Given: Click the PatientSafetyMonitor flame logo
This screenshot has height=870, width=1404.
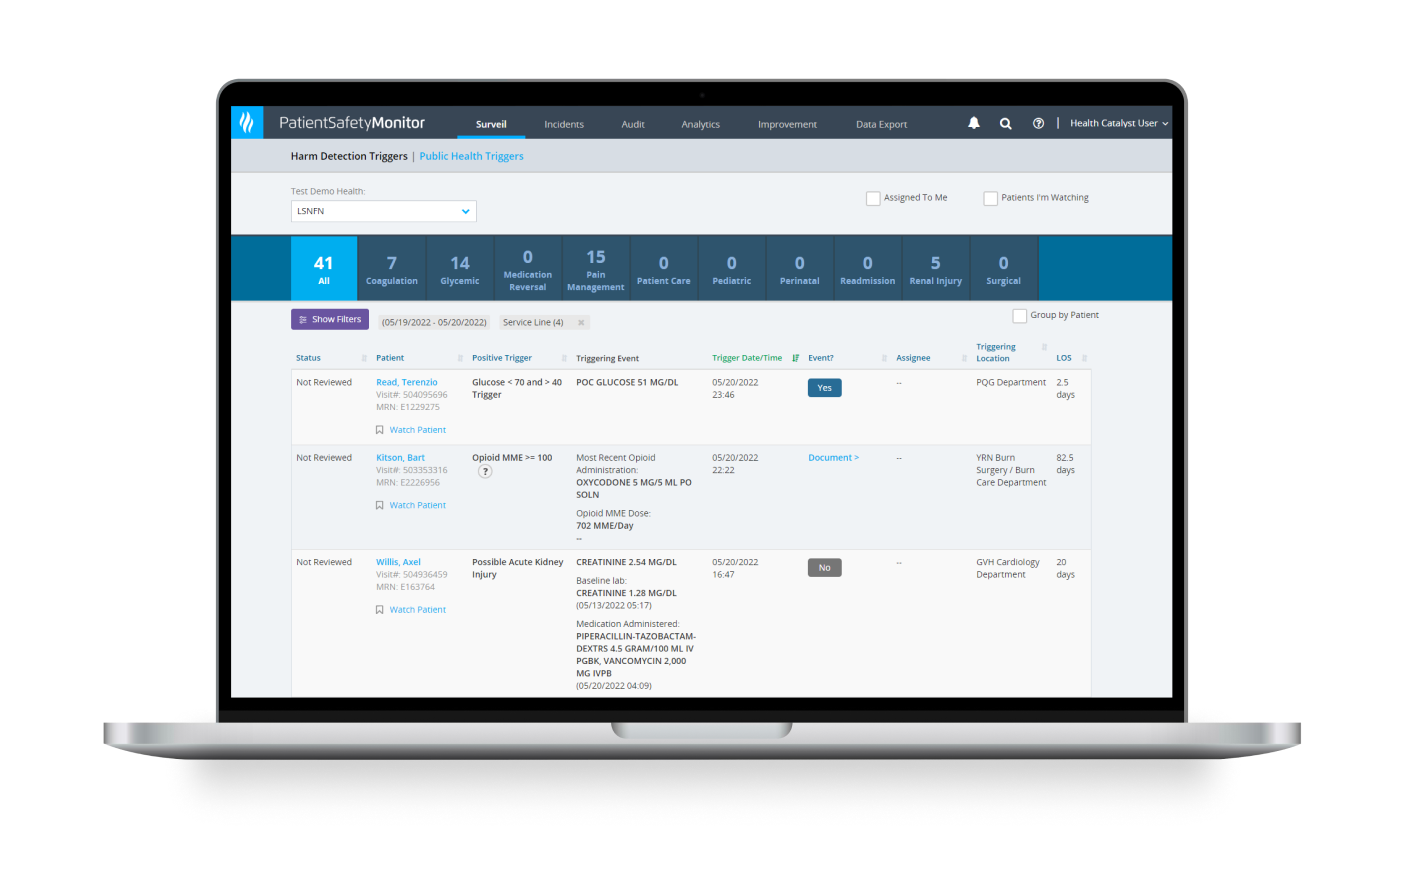Looking at the screenshot, I should (247, 123).
